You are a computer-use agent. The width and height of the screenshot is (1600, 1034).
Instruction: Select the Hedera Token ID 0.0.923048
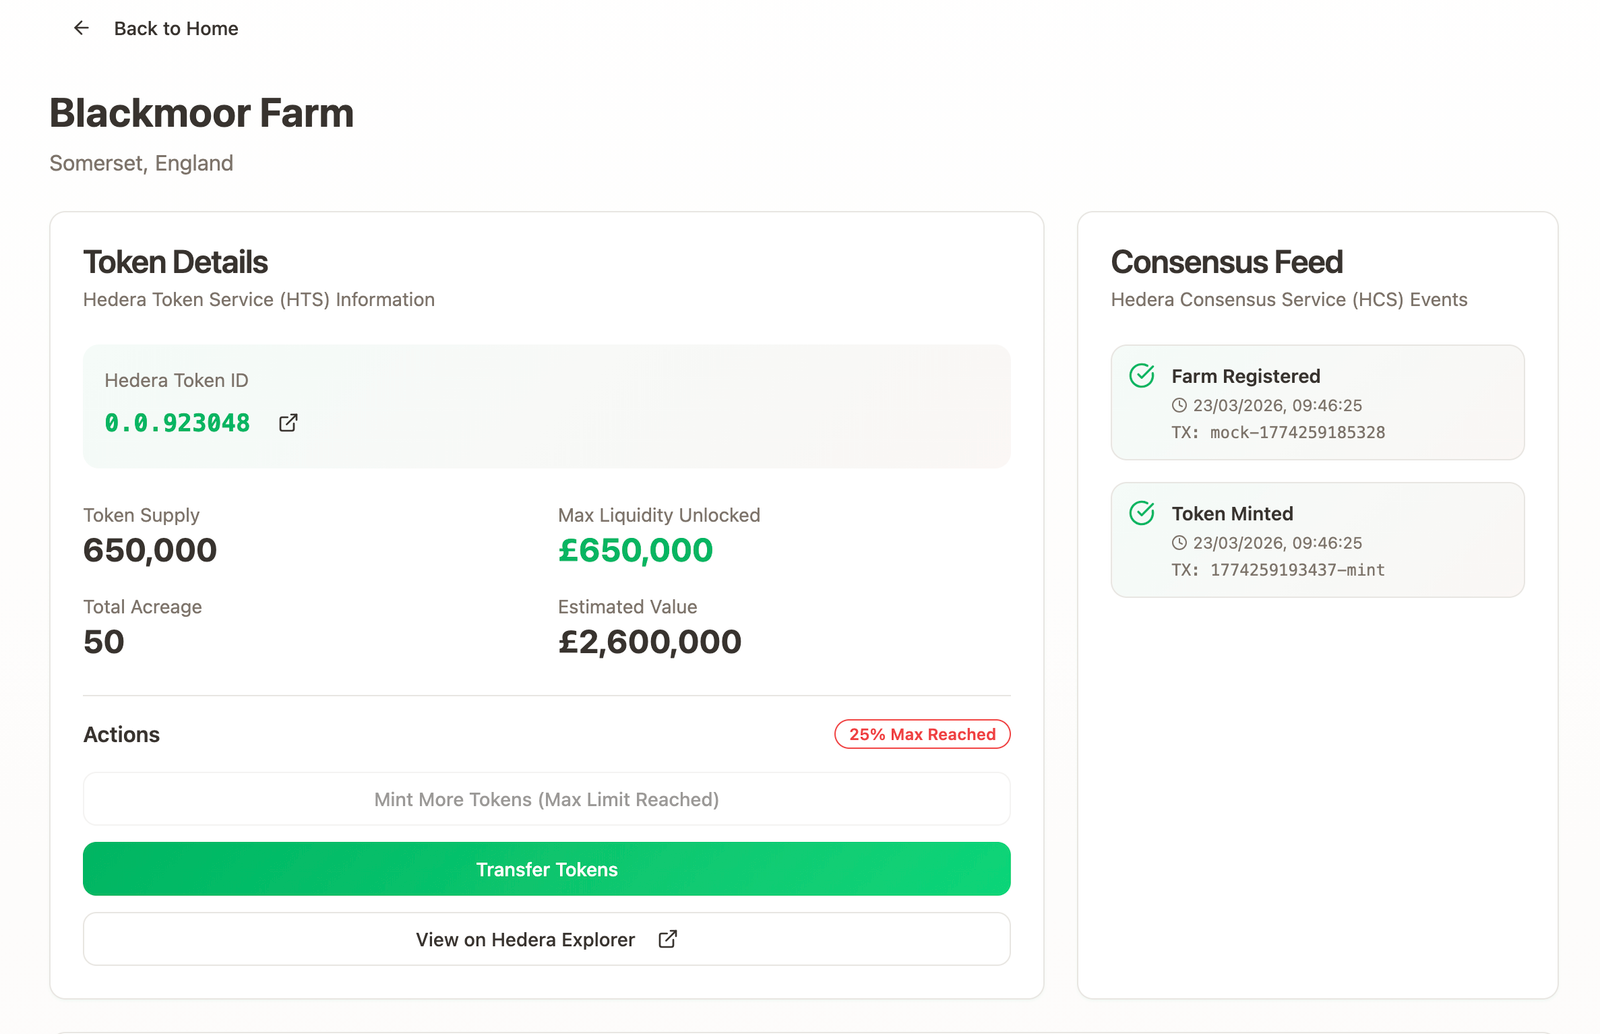(177, 423)
